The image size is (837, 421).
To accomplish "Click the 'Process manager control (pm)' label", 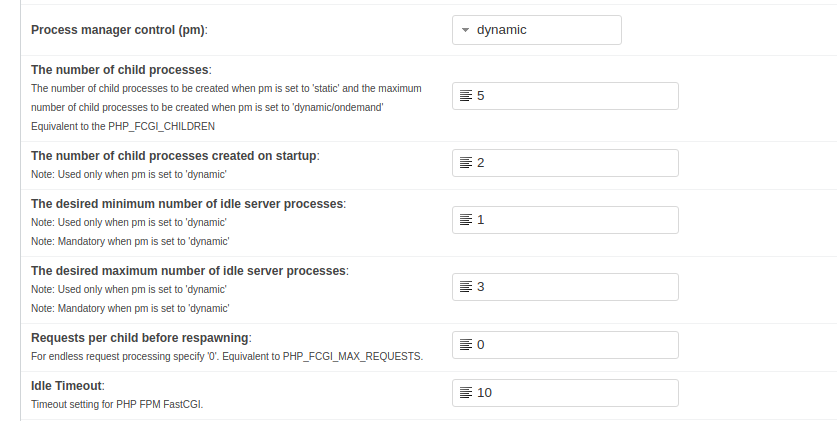I will coord(119,30).
